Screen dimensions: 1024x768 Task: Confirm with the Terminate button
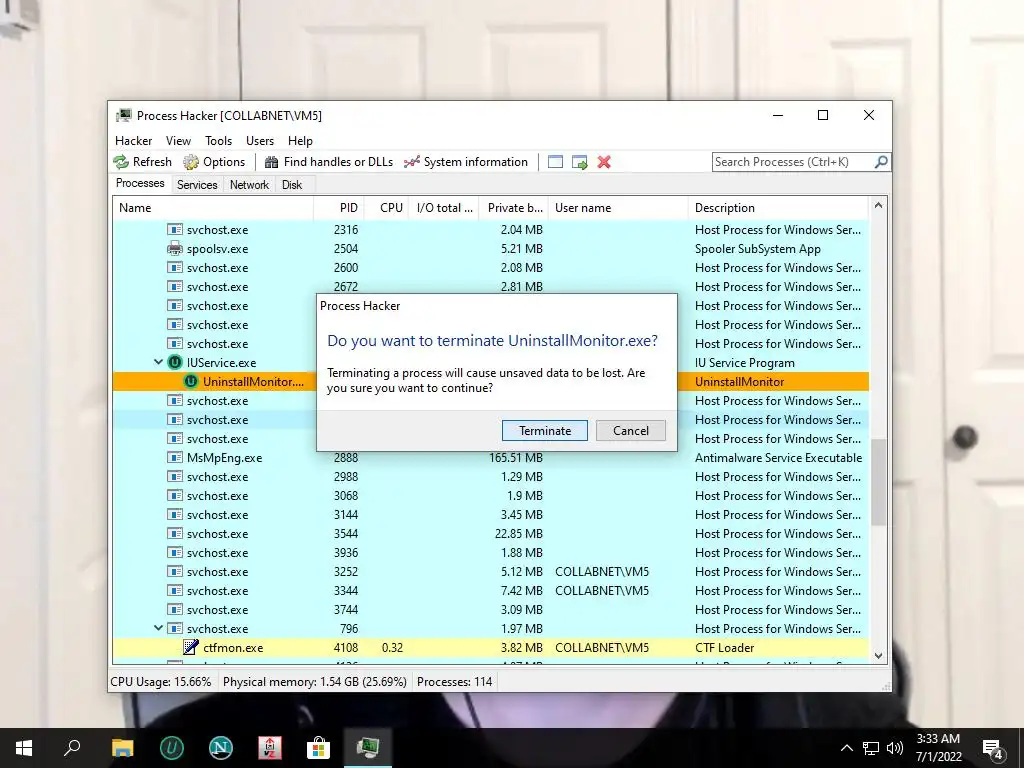545,430
